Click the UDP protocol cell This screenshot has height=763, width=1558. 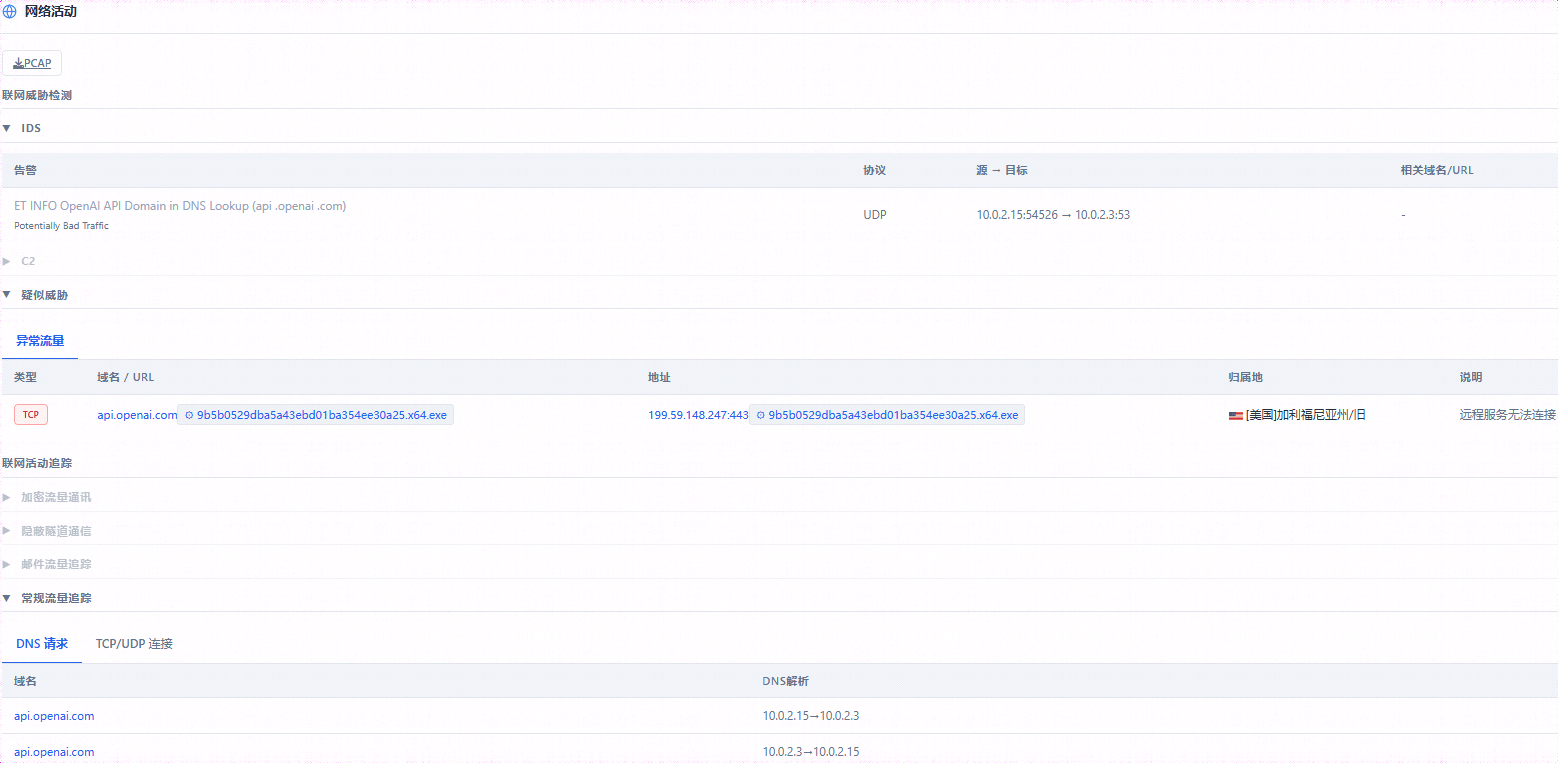click(875, 215)
